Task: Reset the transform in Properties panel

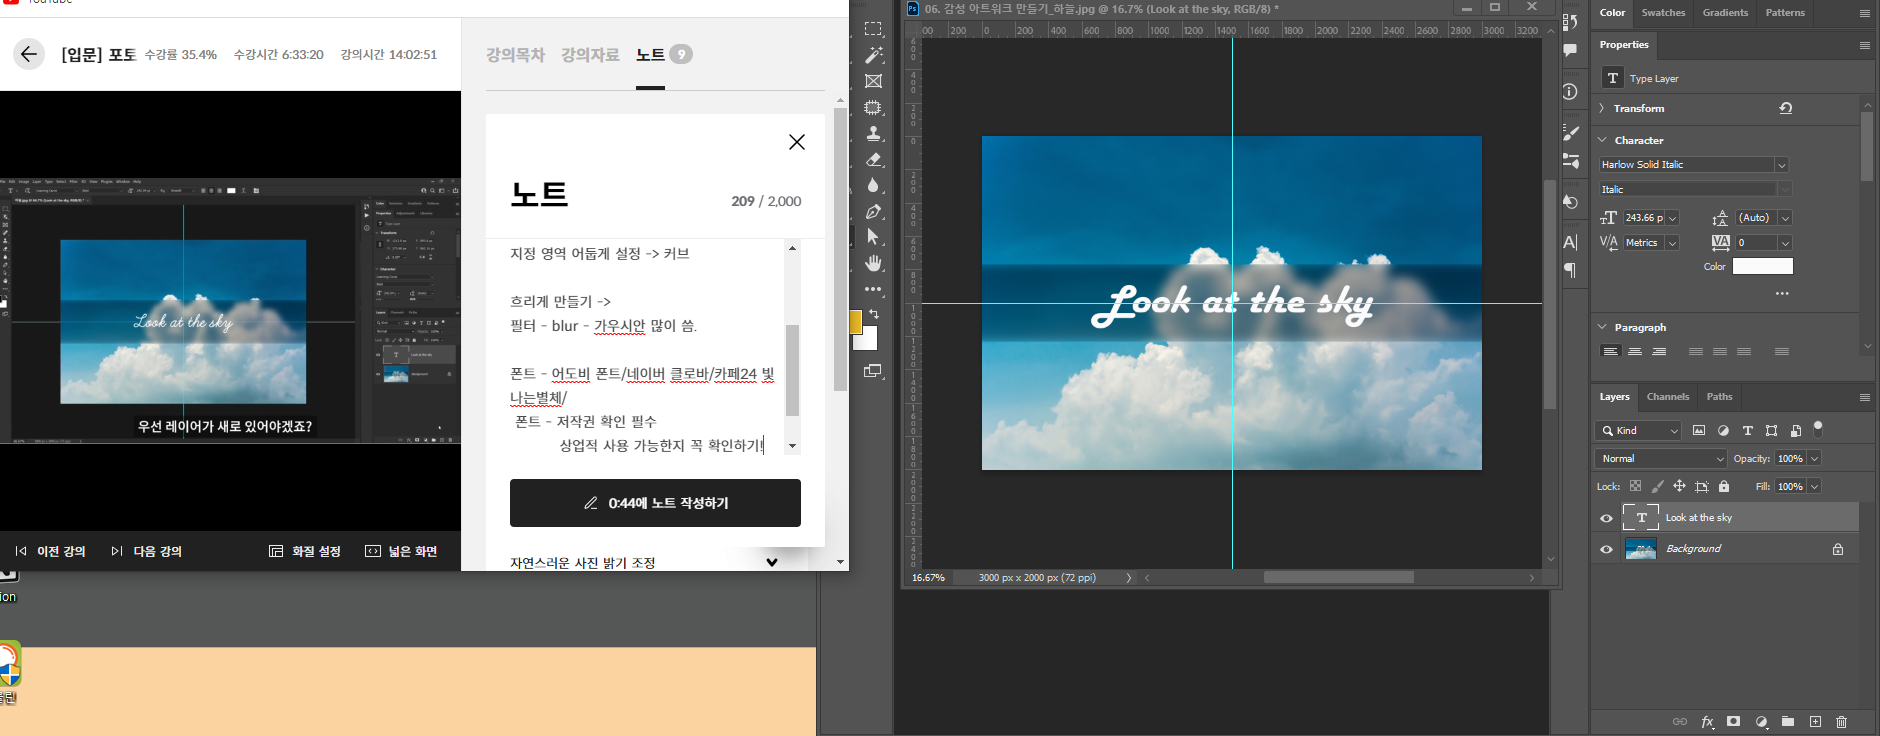Action: 1785,108
